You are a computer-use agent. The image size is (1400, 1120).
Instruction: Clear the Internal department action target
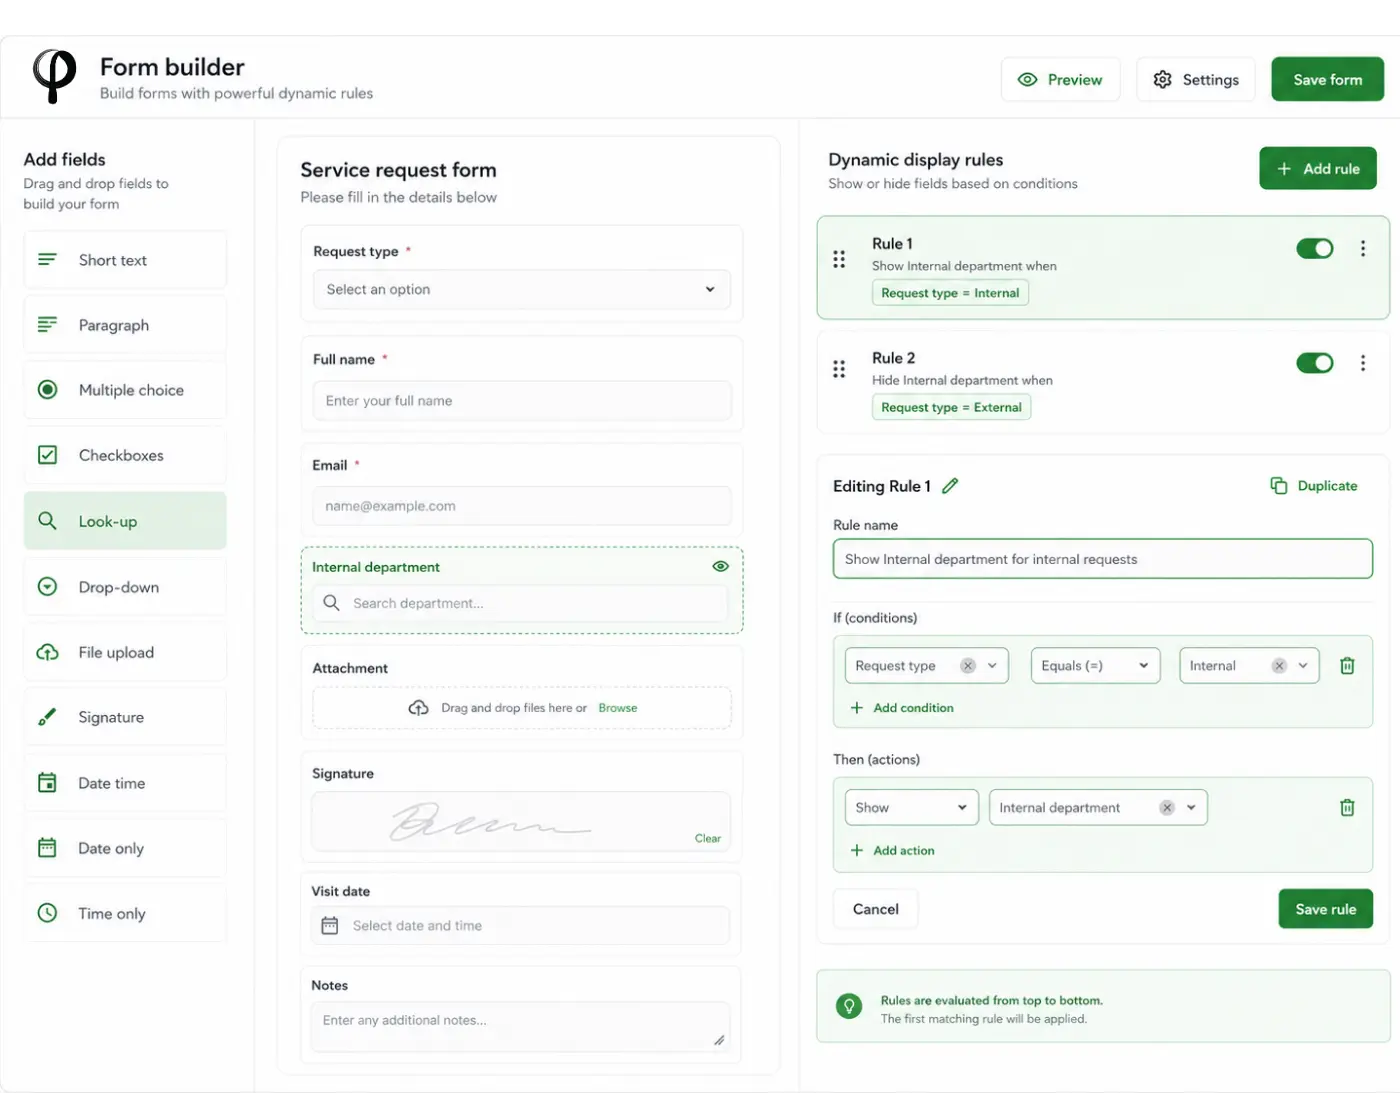[x=1166, y=808]
